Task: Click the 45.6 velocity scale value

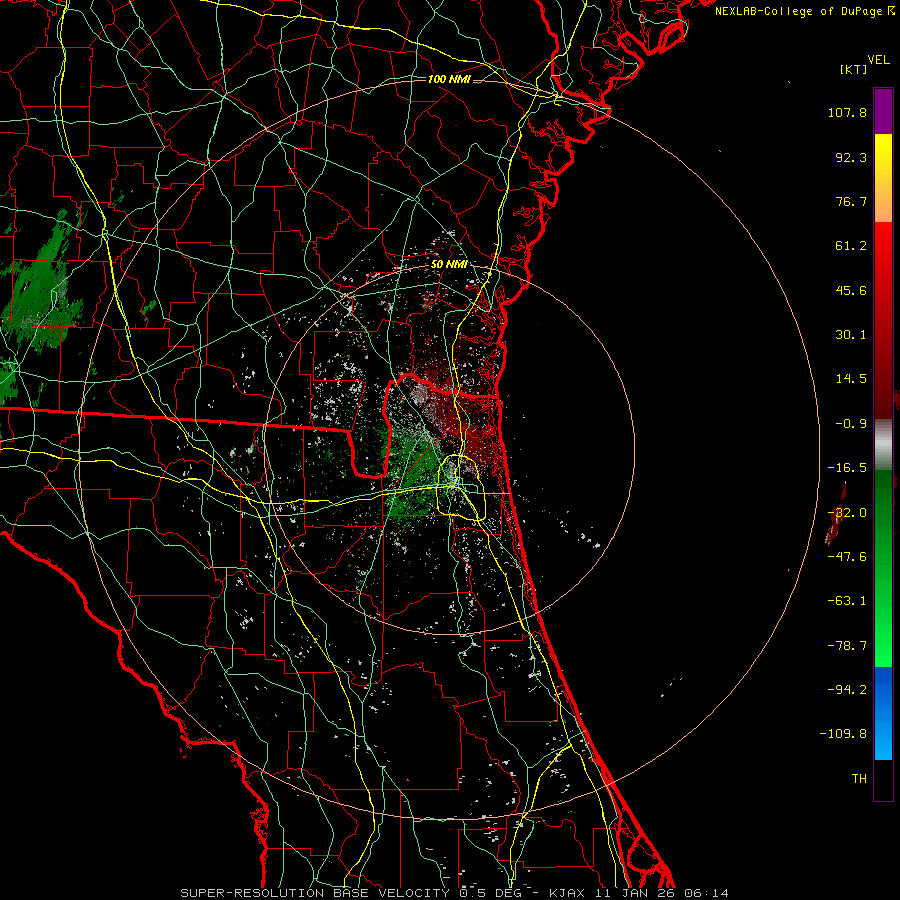Action: tap(851, 290)
